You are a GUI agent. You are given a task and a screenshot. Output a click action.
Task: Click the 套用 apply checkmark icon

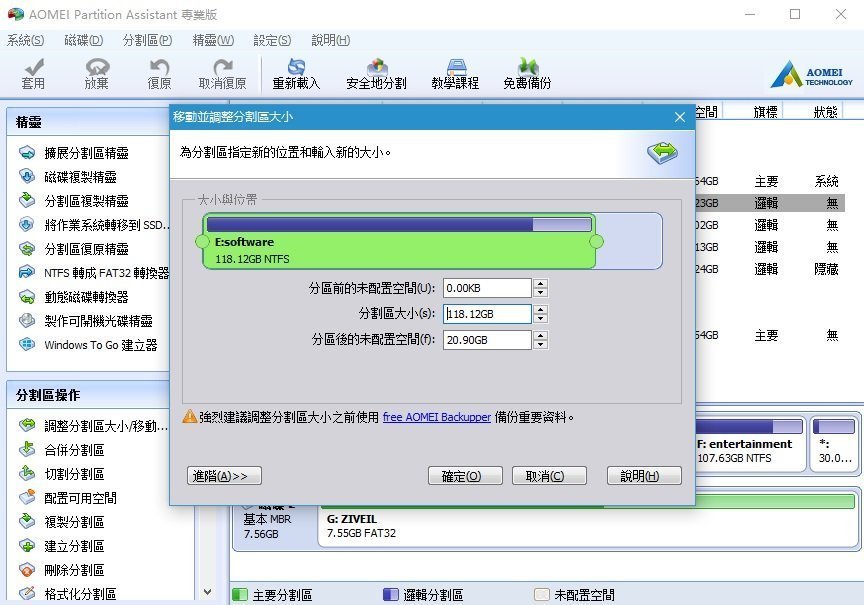pos(34,67)
